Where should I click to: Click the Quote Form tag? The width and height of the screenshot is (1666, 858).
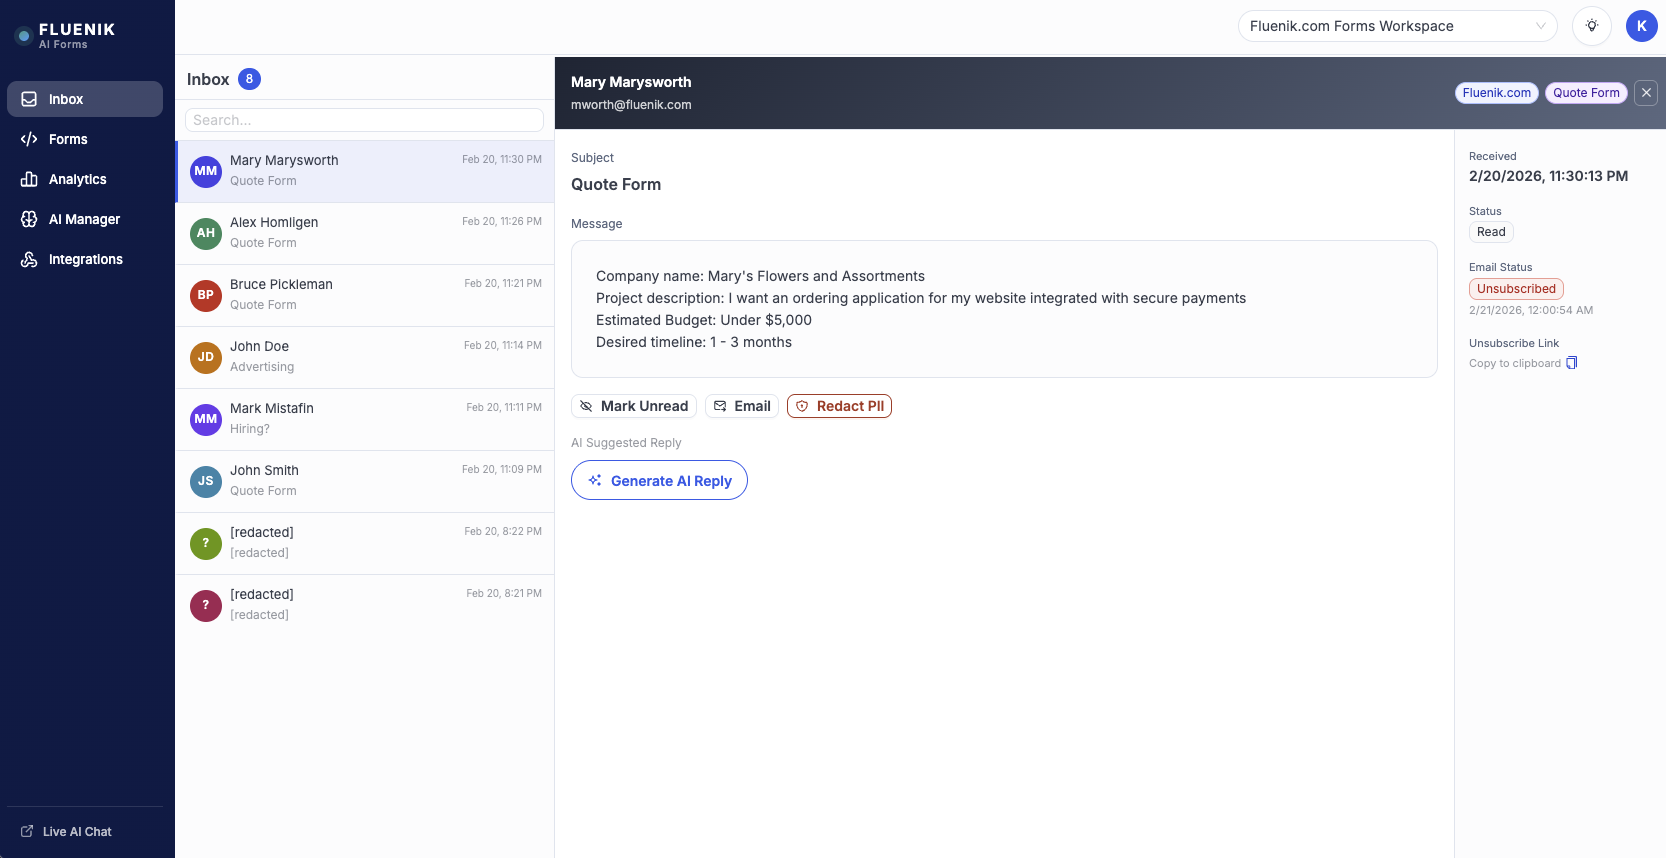point(1585,93)
